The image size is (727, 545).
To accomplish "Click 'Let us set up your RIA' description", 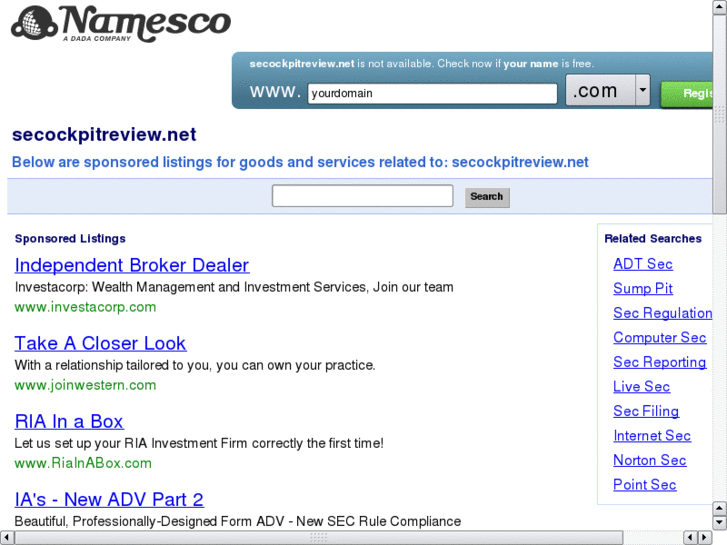I will click(199, 443).
